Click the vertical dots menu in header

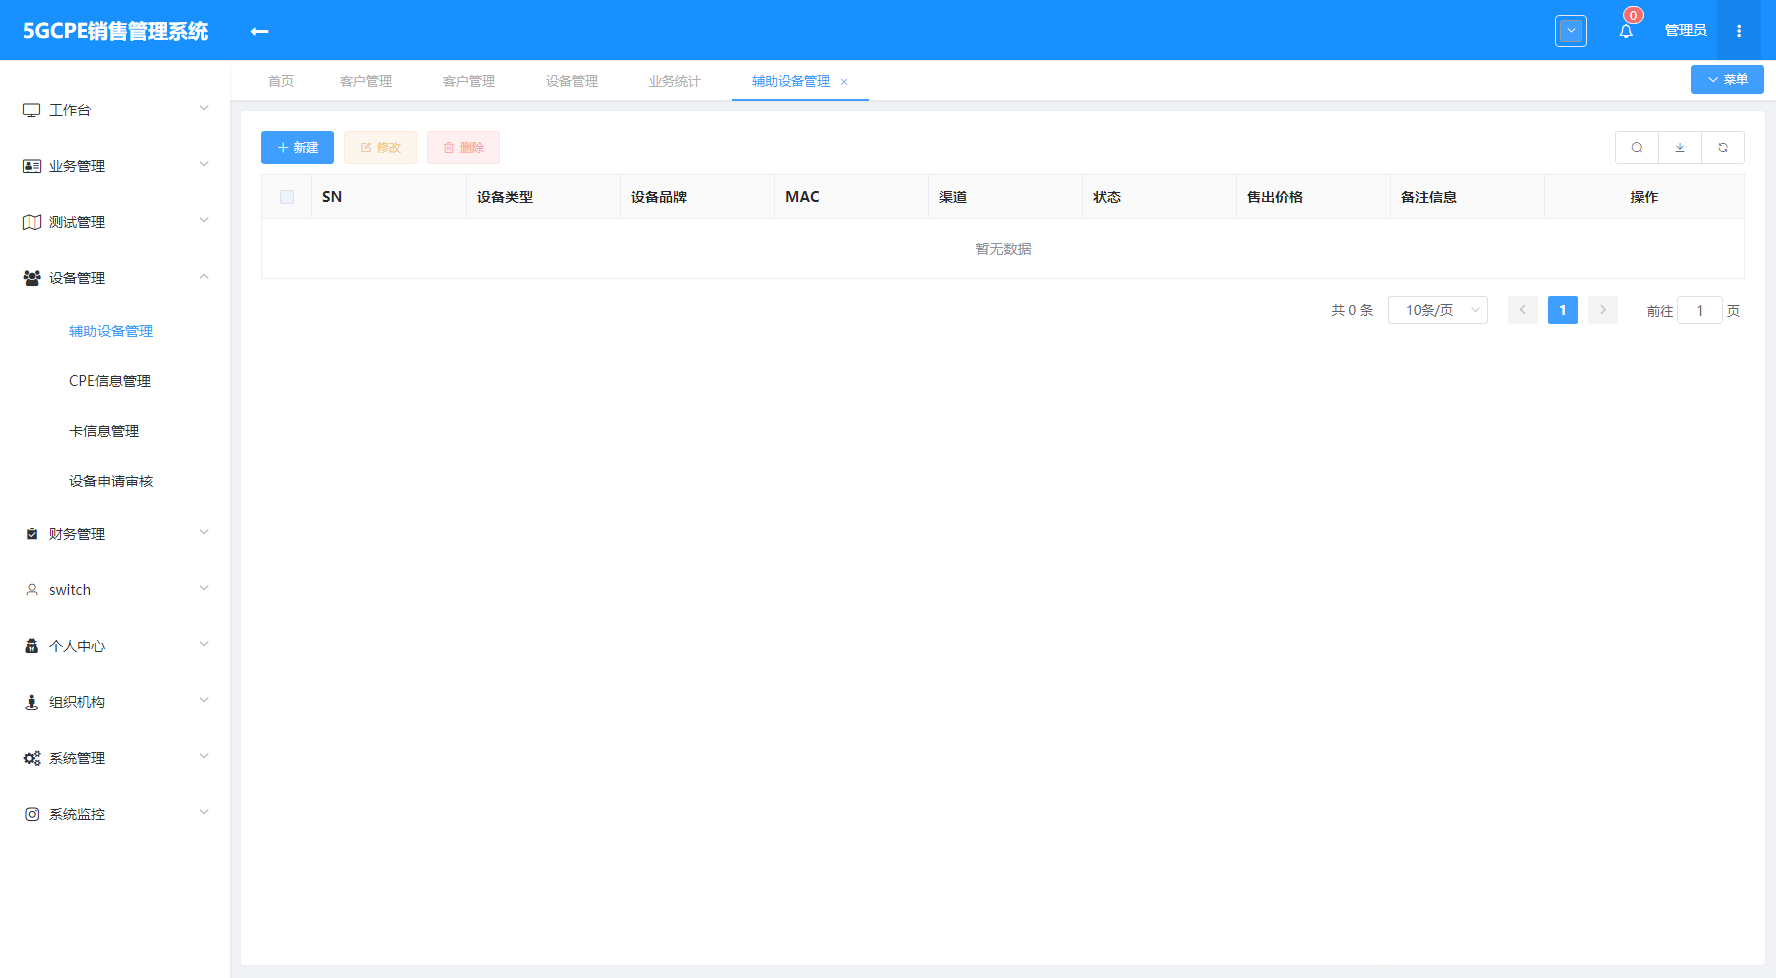1739,30
